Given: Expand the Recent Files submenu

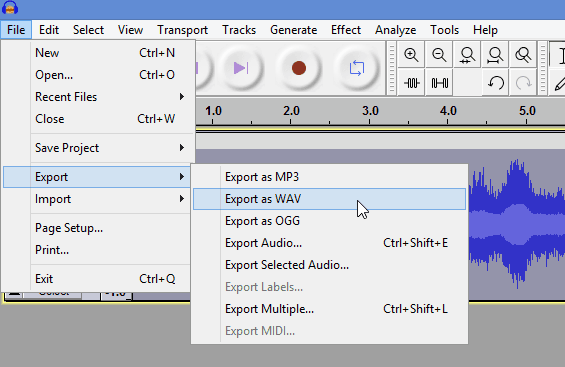Looking at the screenshot, I should [97, 97].
